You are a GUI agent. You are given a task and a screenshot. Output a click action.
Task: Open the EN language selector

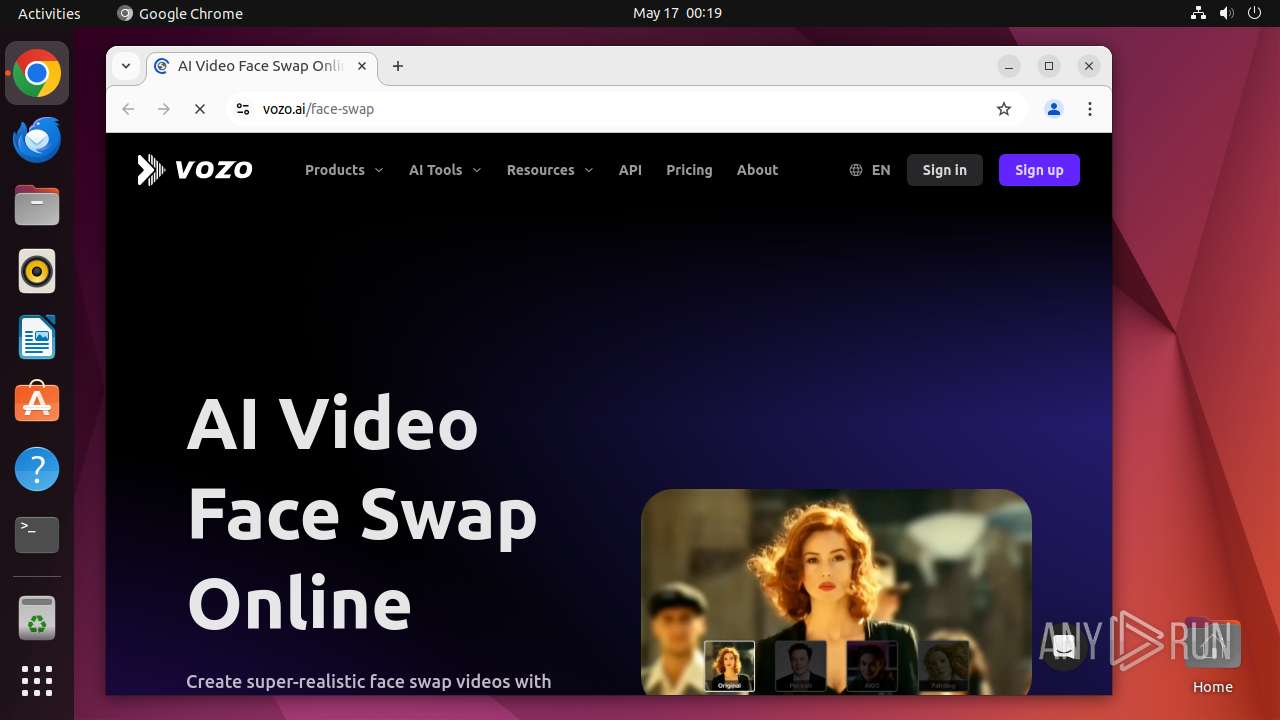[x=870, y=170]
